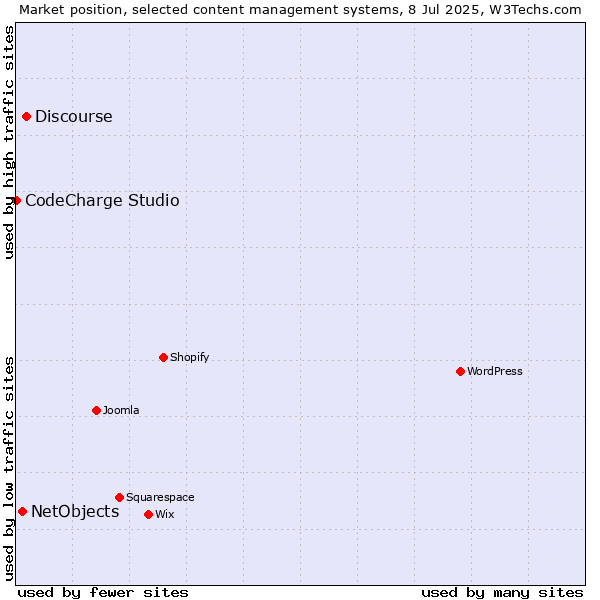
Task: Select the Shopify label text
Action: coord(189,357)
